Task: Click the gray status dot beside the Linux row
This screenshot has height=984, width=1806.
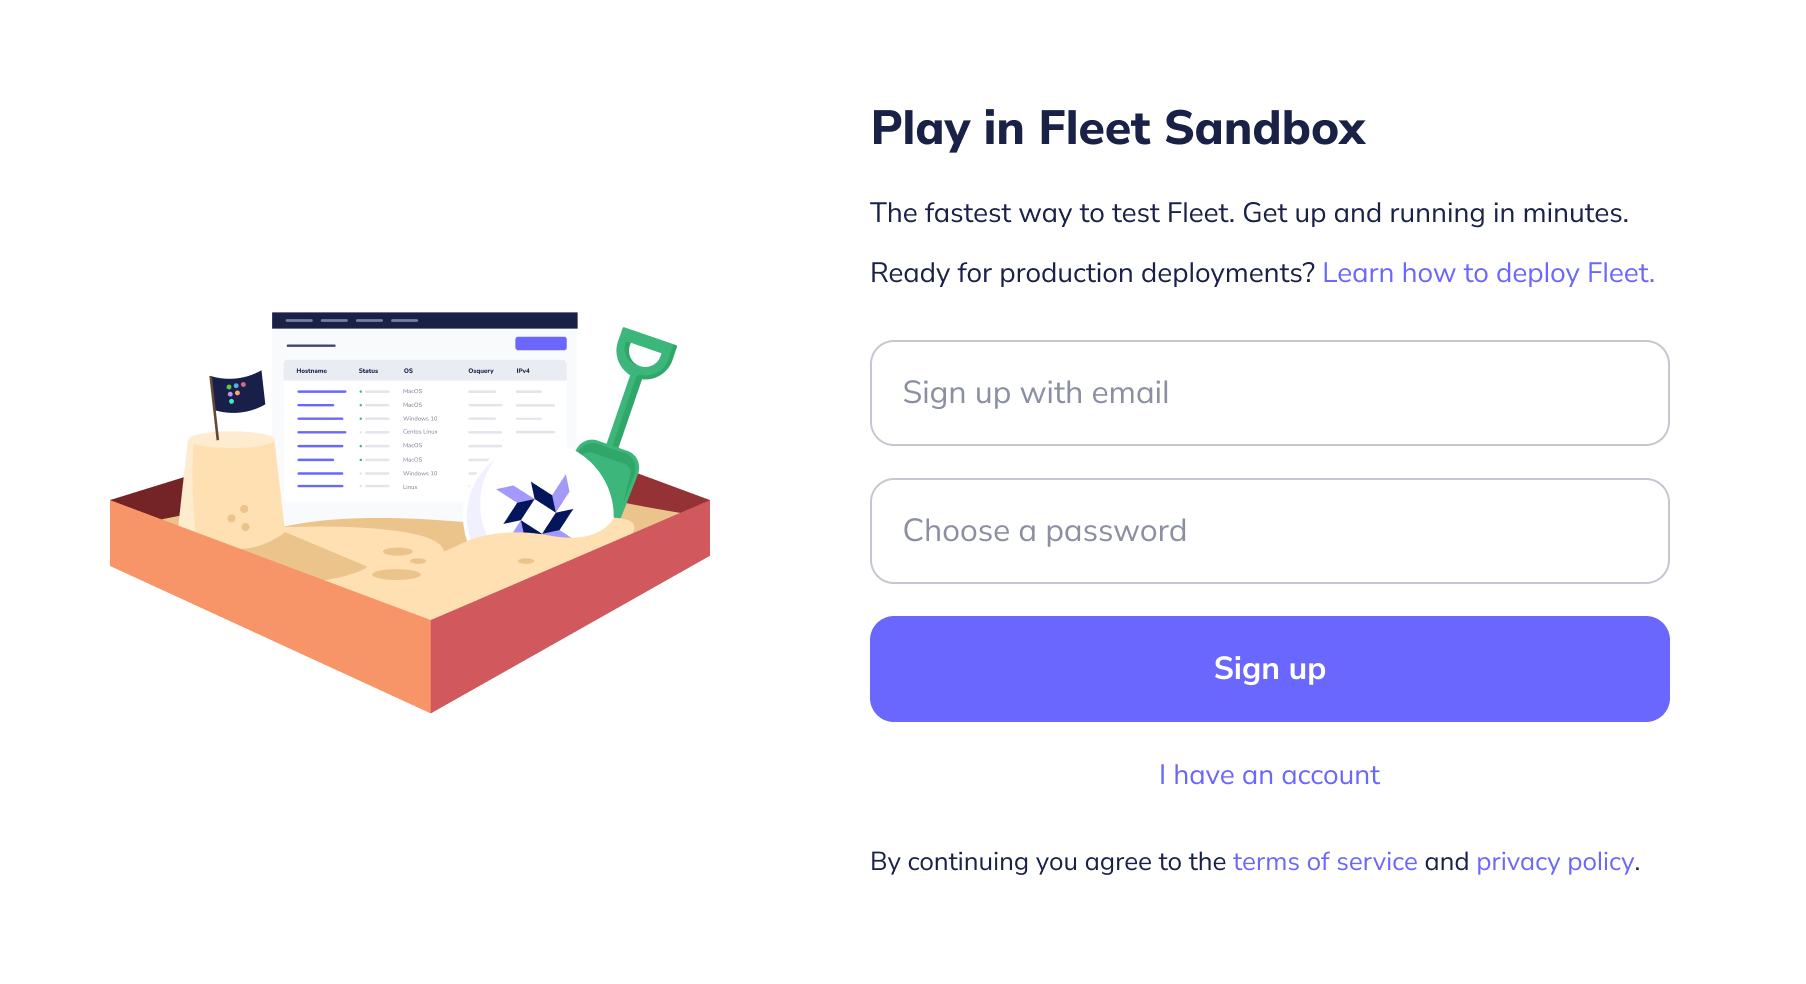Action: click(361, 486)
